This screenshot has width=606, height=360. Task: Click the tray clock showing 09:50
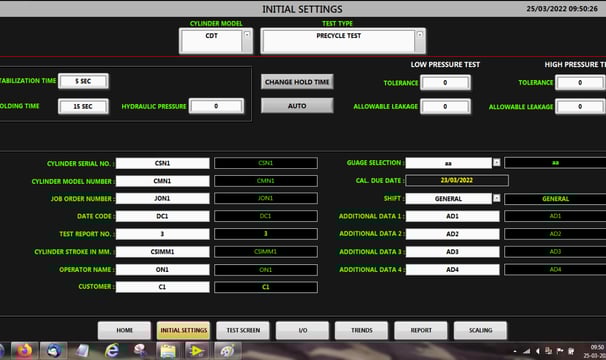click(595, 351)
